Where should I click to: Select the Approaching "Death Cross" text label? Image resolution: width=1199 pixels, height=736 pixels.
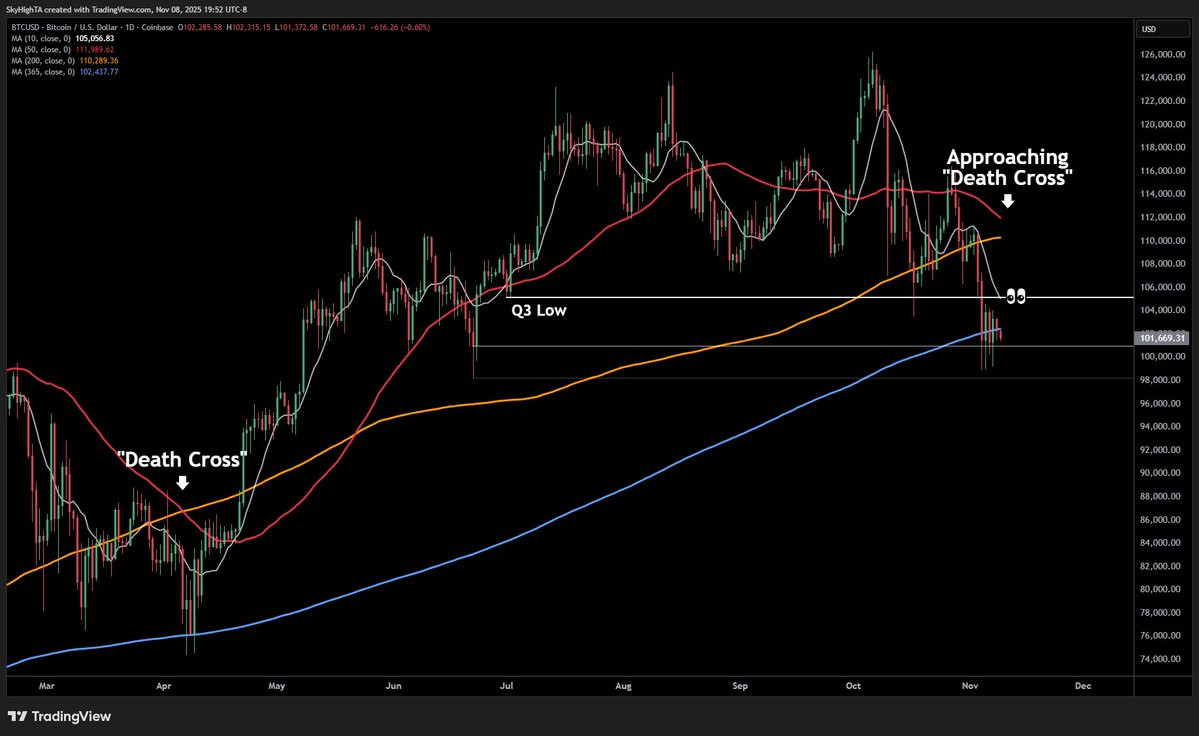pos(1008,167)
